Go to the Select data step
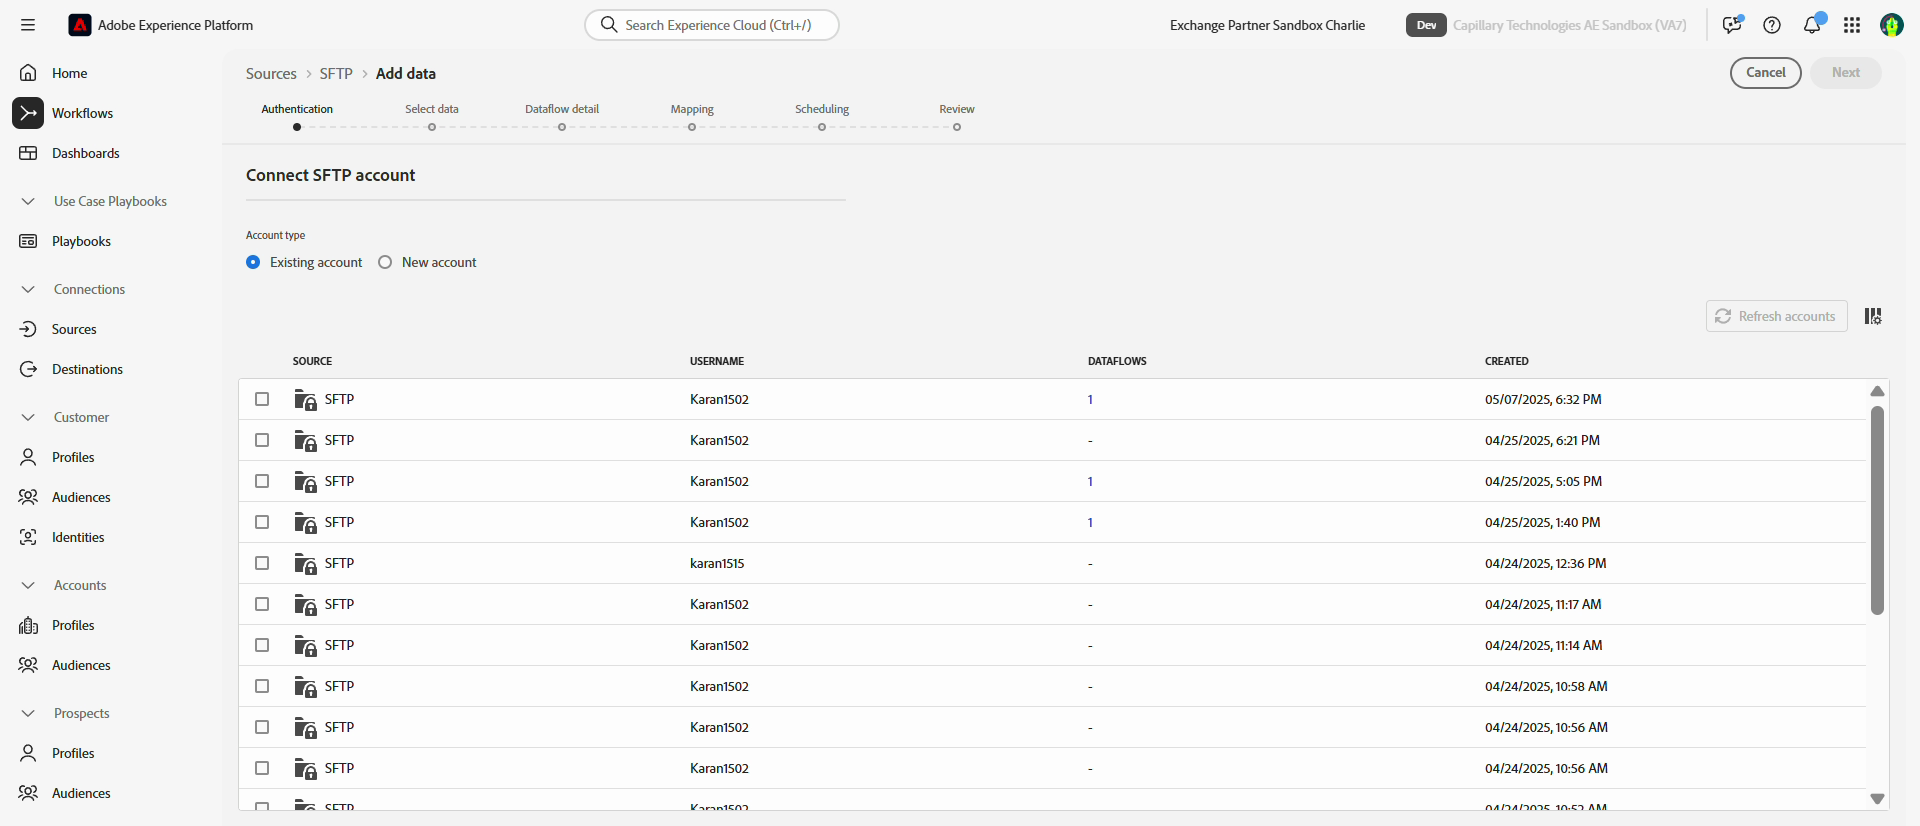The width and height of the screenshot is (1920, 826). tap(432, 117)
